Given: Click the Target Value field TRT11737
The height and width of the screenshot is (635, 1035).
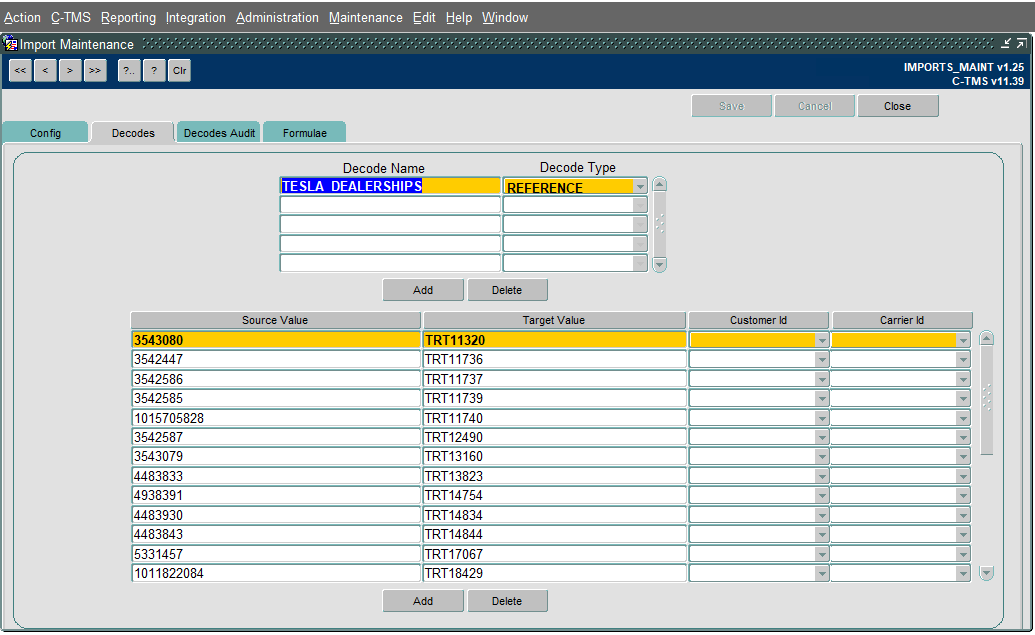Looking at the screenshot, I should point(554,380).
